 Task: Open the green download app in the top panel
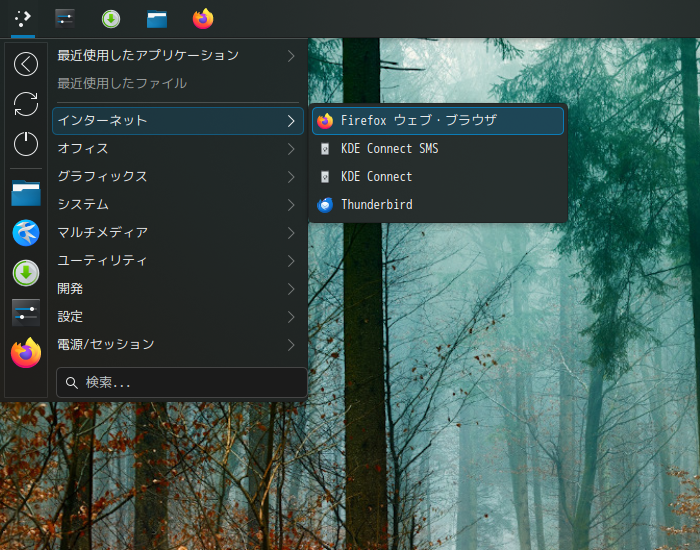pos(111,19)
